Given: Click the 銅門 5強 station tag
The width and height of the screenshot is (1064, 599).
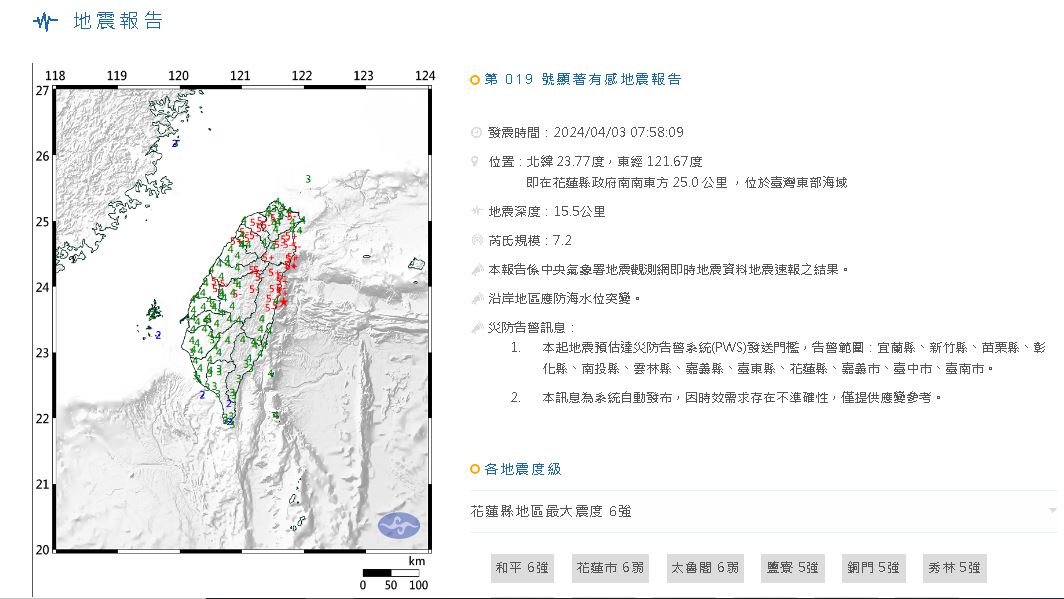Looking at the screenshot, I should 873,569.
